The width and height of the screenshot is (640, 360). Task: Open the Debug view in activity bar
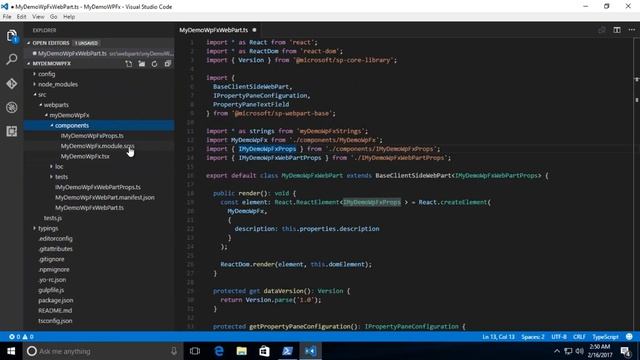[x=12, y=107]
